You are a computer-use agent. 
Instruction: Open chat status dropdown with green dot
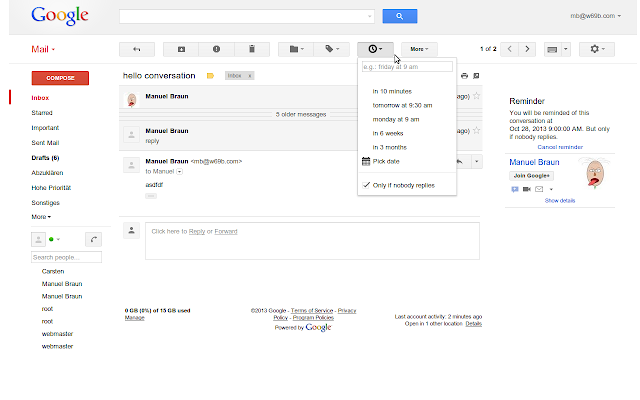point(54,239)
